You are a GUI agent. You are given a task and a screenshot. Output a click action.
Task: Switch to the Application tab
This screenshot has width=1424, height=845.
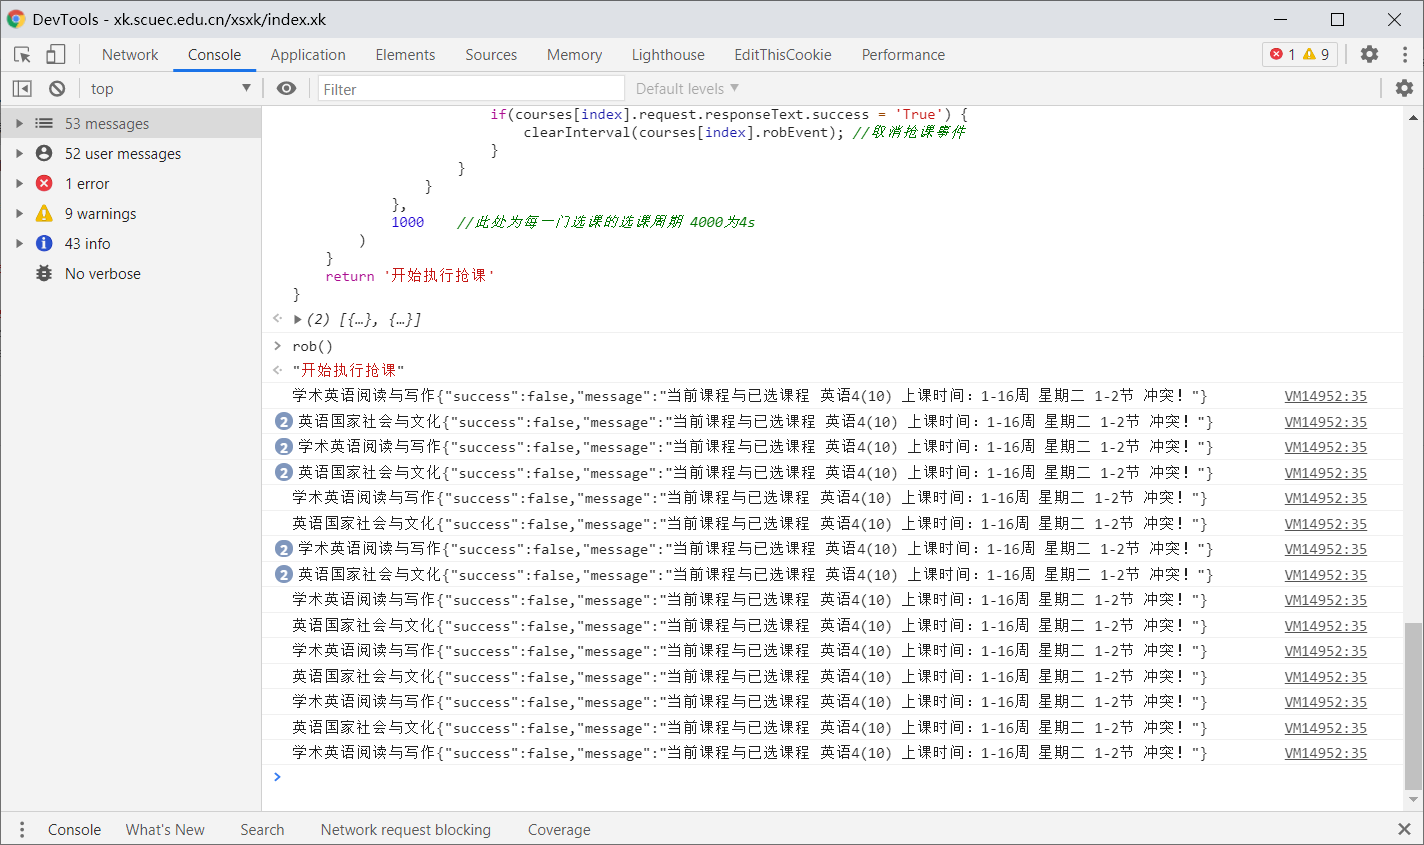(308, 55)
